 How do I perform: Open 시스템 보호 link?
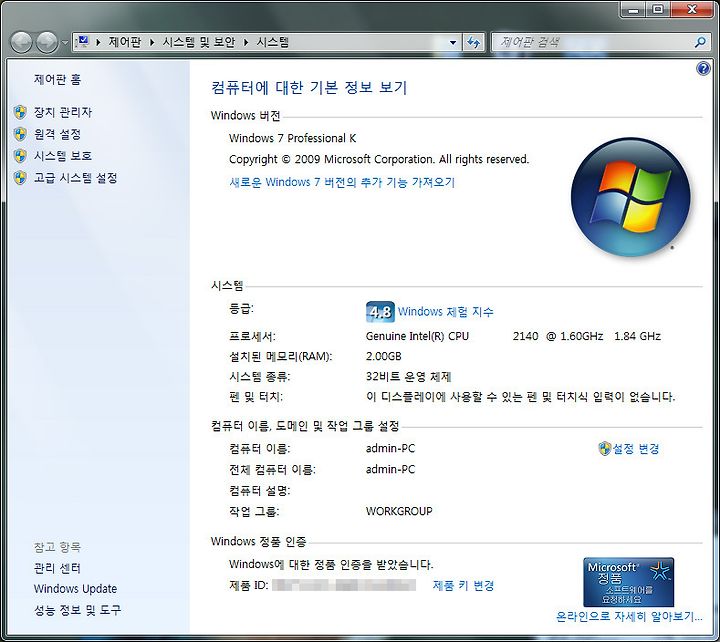[x=63, y=156]
